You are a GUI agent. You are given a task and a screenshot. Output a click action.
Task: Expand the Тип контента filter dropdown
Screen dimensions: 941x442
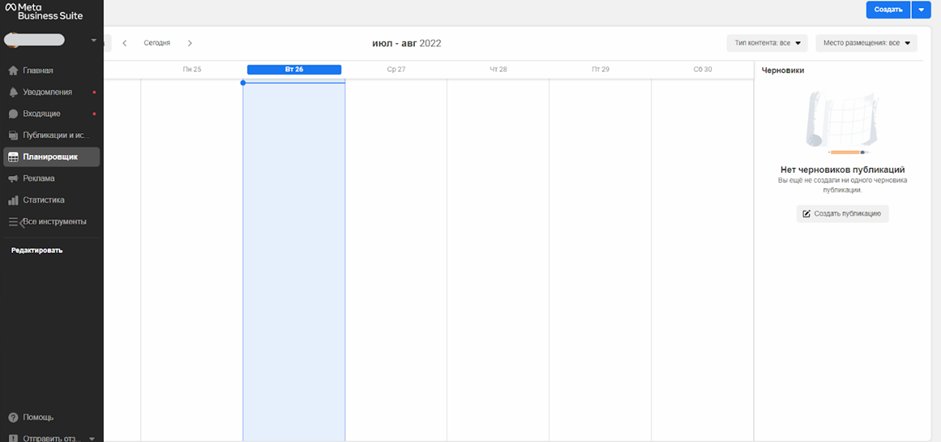[767, 43]
